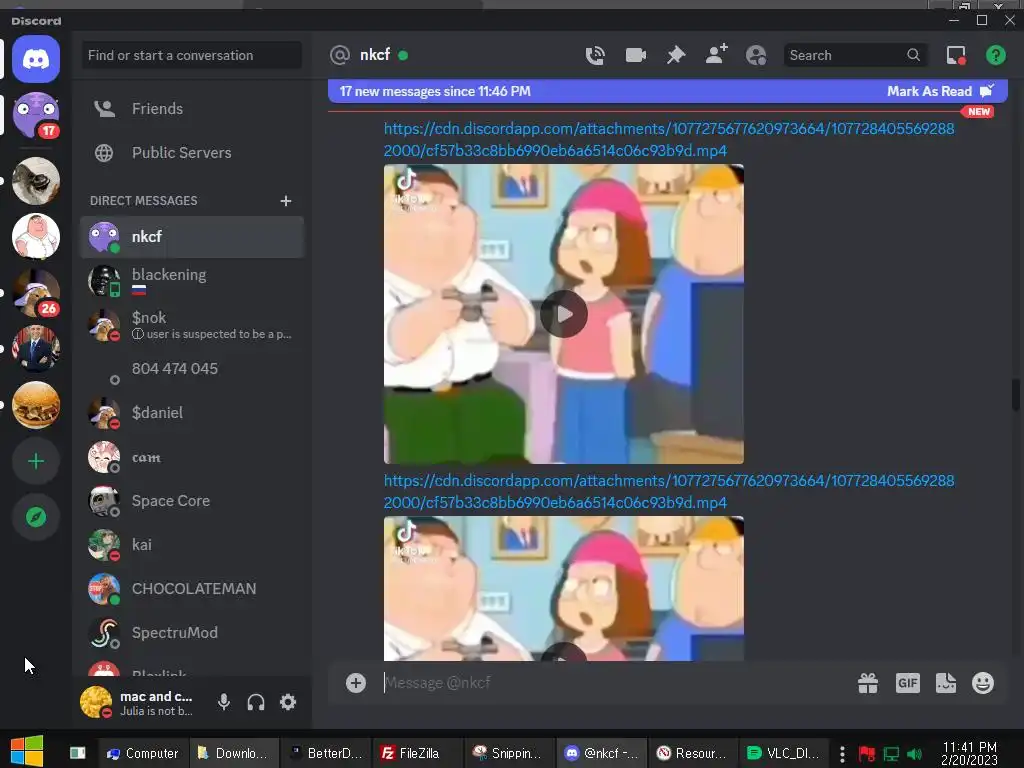Viewport: 1024px width, 768px height.
Task: Open the server icon with 26 badge
Action: pyautogui.click(x=36, y=293)
